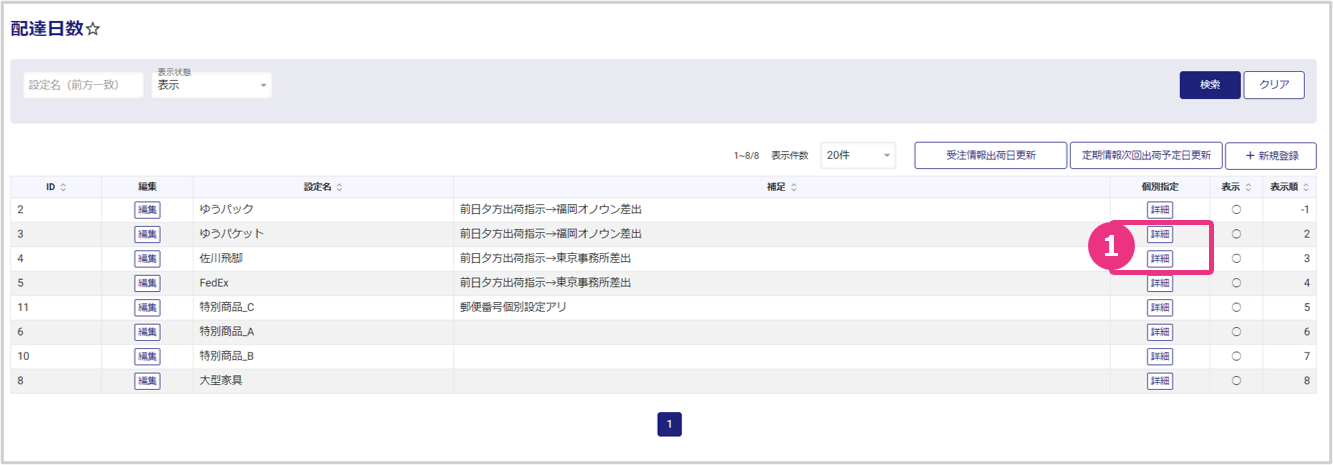The image size is (1333, 465).
Task: Click the クリア button
Action: pos(1273,85)
